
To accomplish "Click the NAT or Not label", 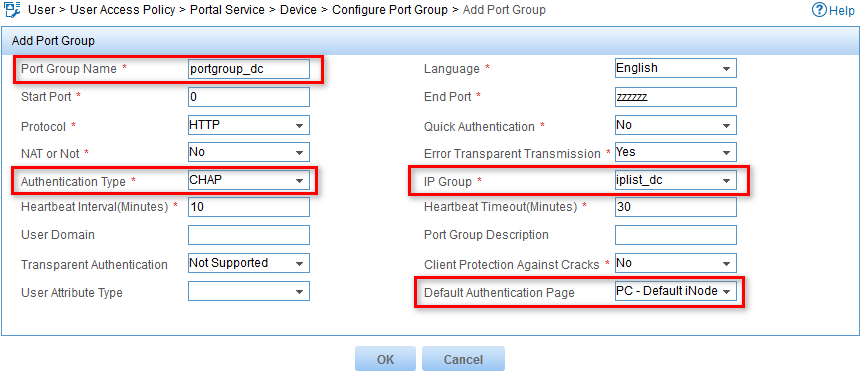I will click(x=50, y=154).
